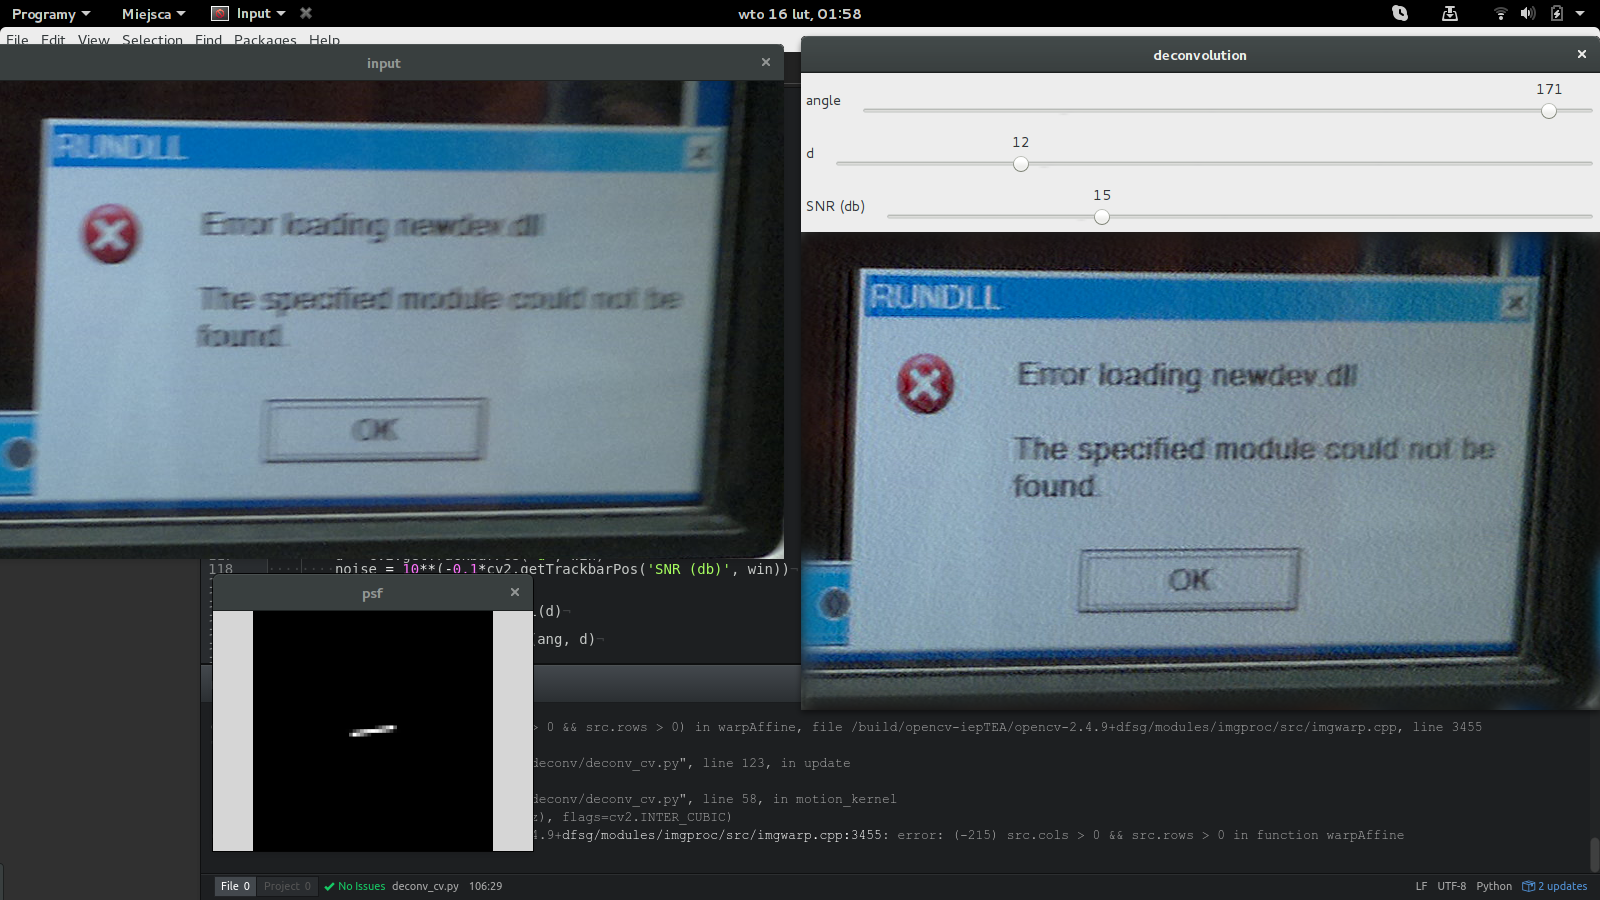This screenshot has width=1600, height=900.
Task: Click the Skype icon in the top panel
Action: (x=1400, y=13)
